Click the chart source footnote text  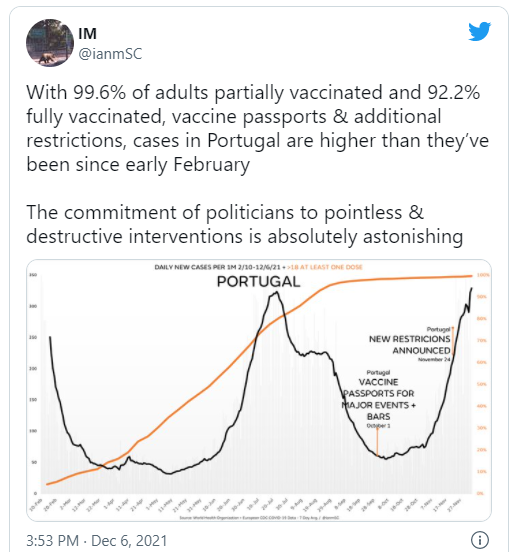click(x=259, y=518)
